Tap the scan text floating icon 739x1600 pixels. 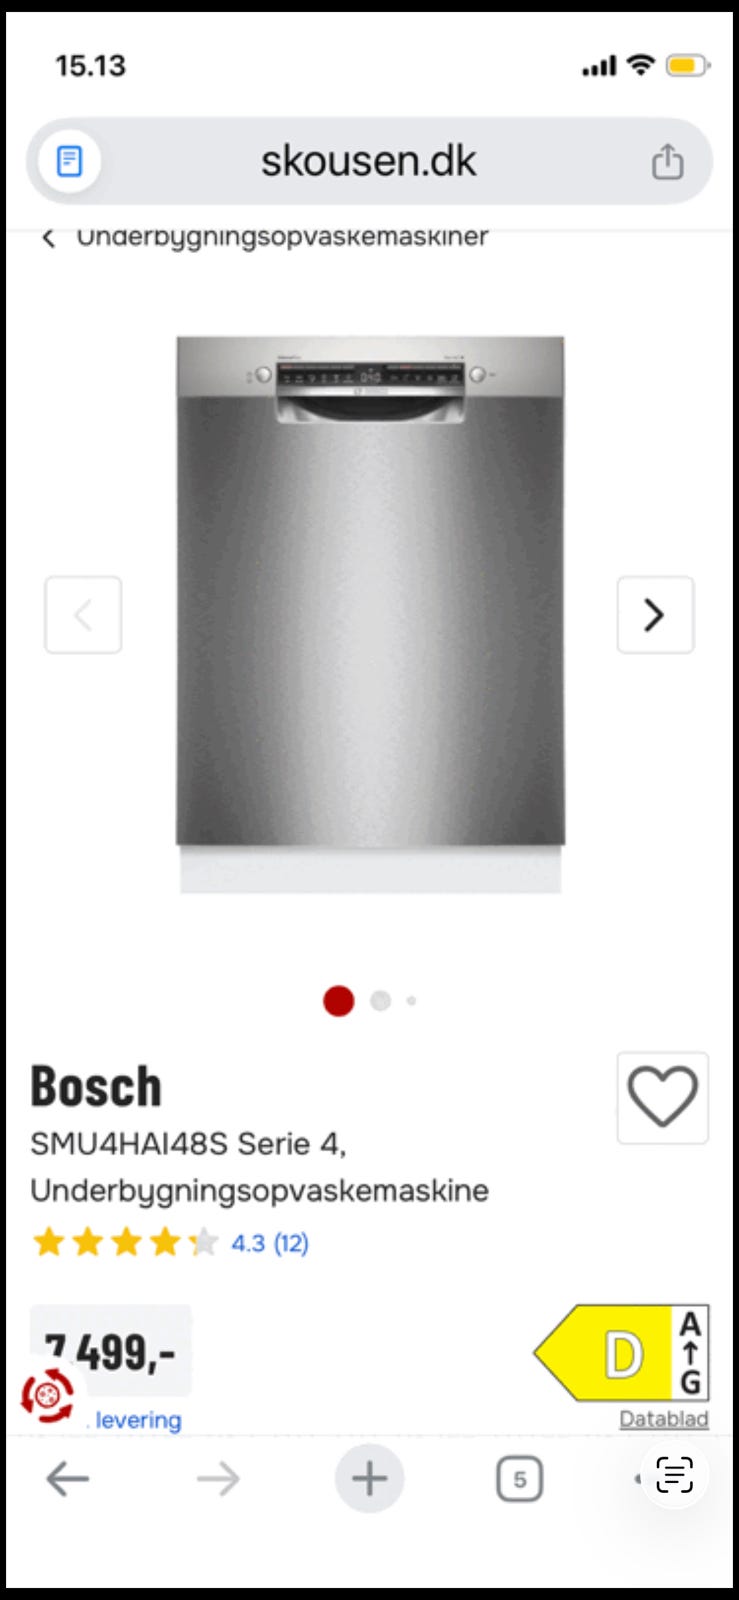click(x=675, y=1475)
